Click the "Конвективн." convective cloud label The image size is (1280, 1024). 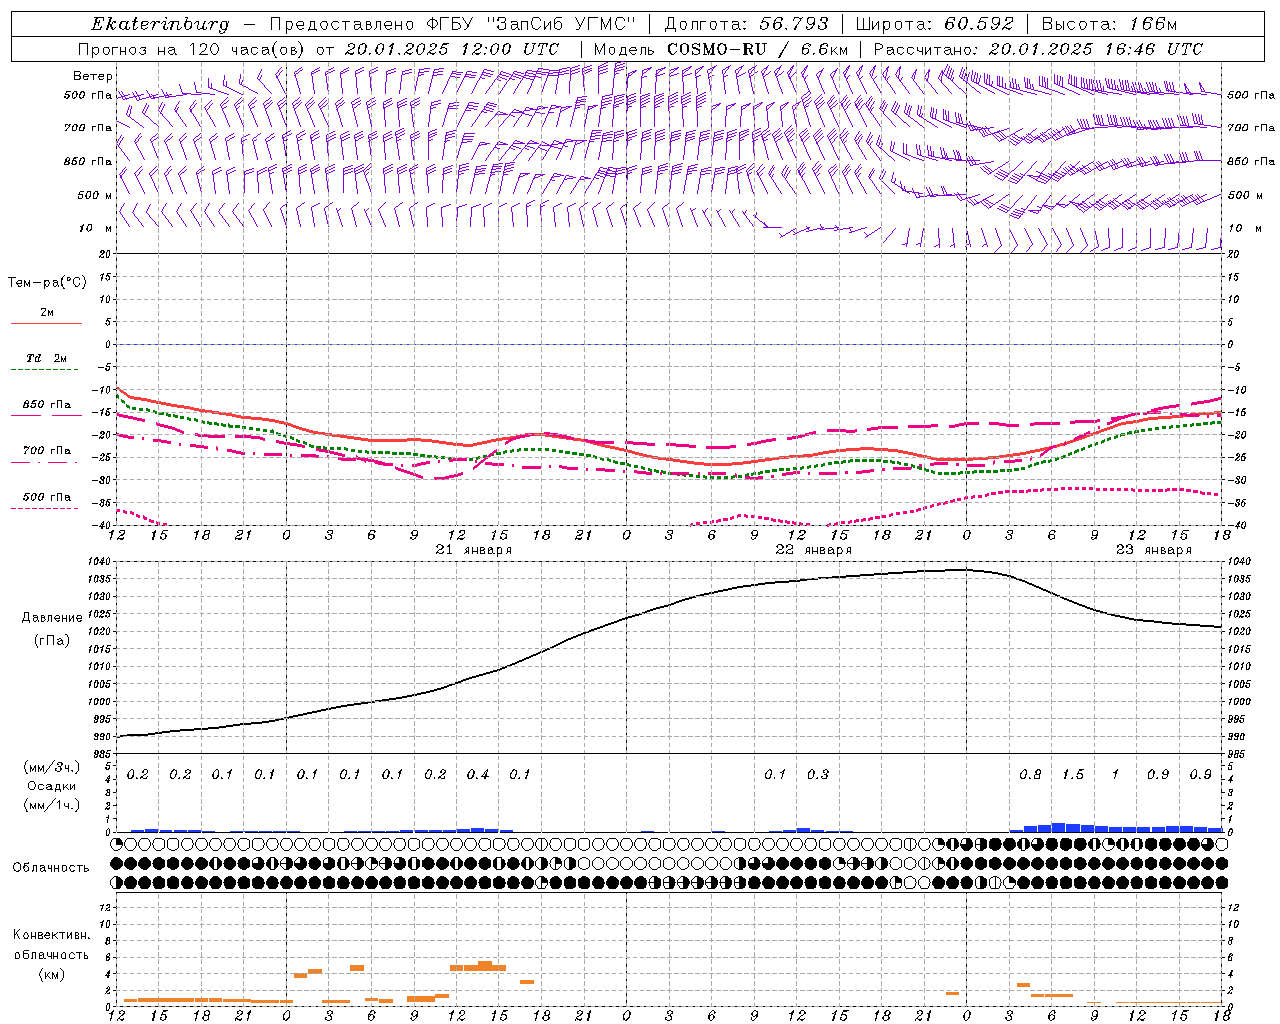(x=51, y=935)
